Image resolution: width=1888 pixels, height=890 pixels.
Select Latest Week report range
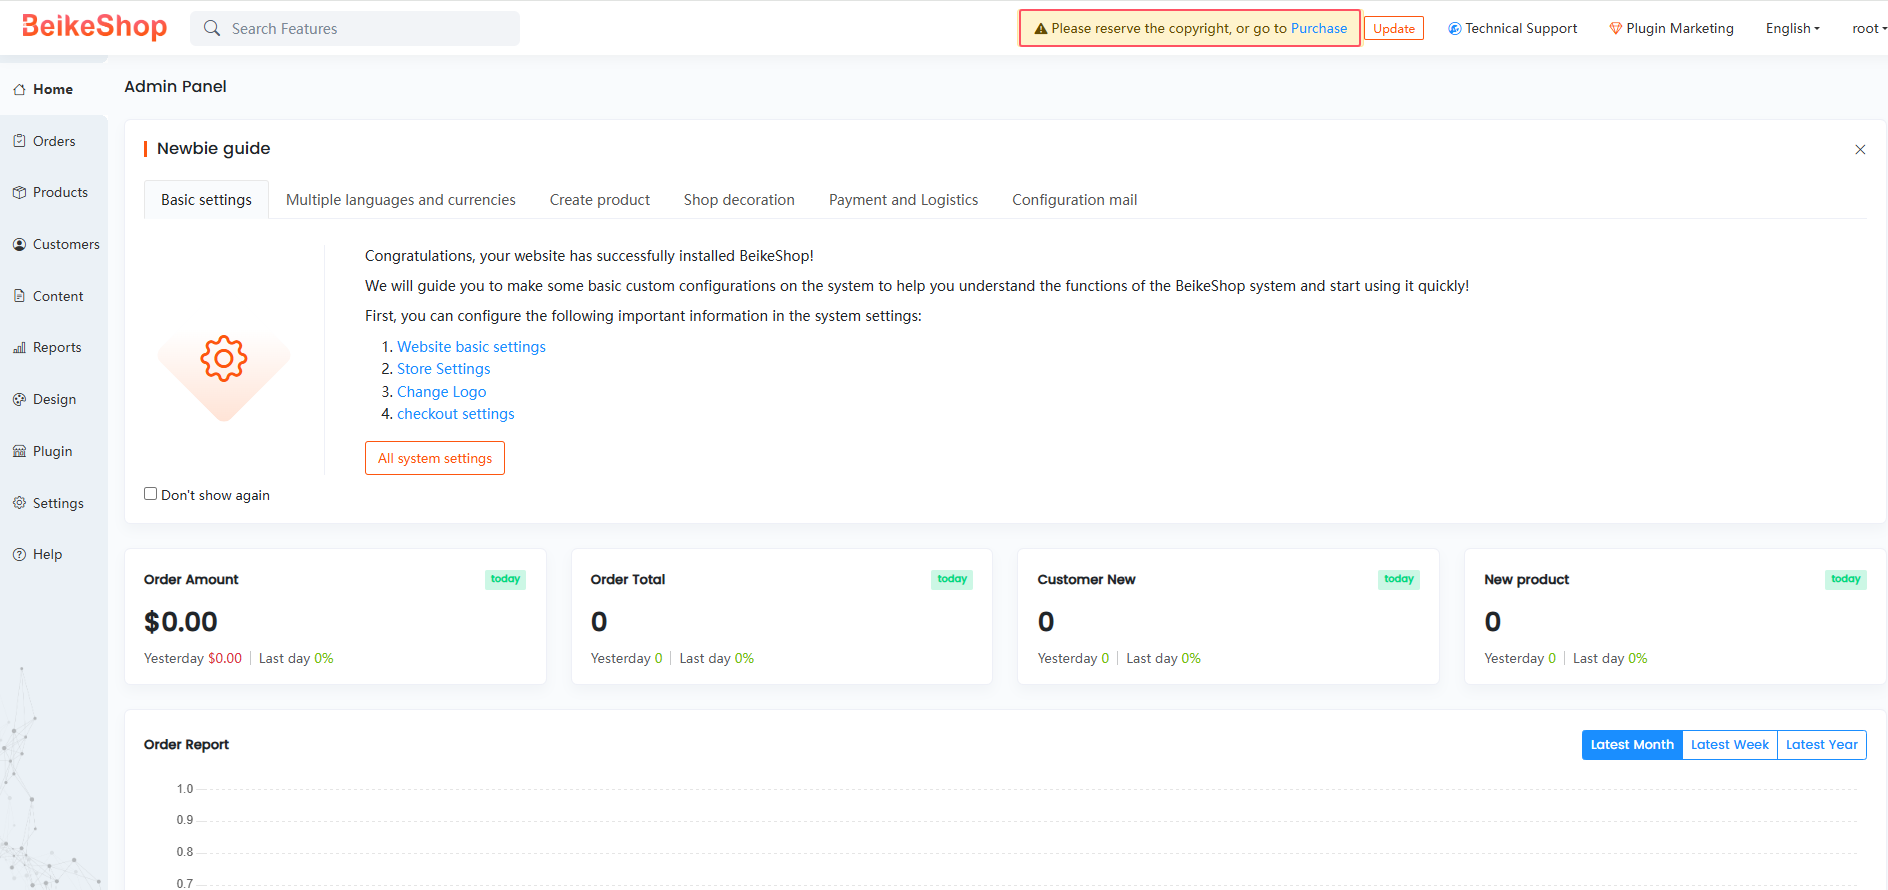pos(1730,745)
